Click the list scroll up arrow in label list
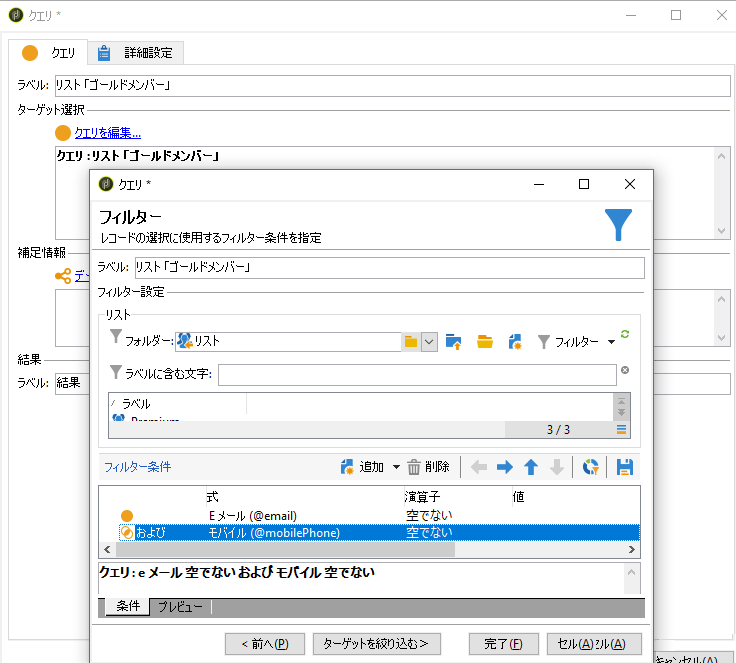736x663 pixels. [x=621, y=401]
